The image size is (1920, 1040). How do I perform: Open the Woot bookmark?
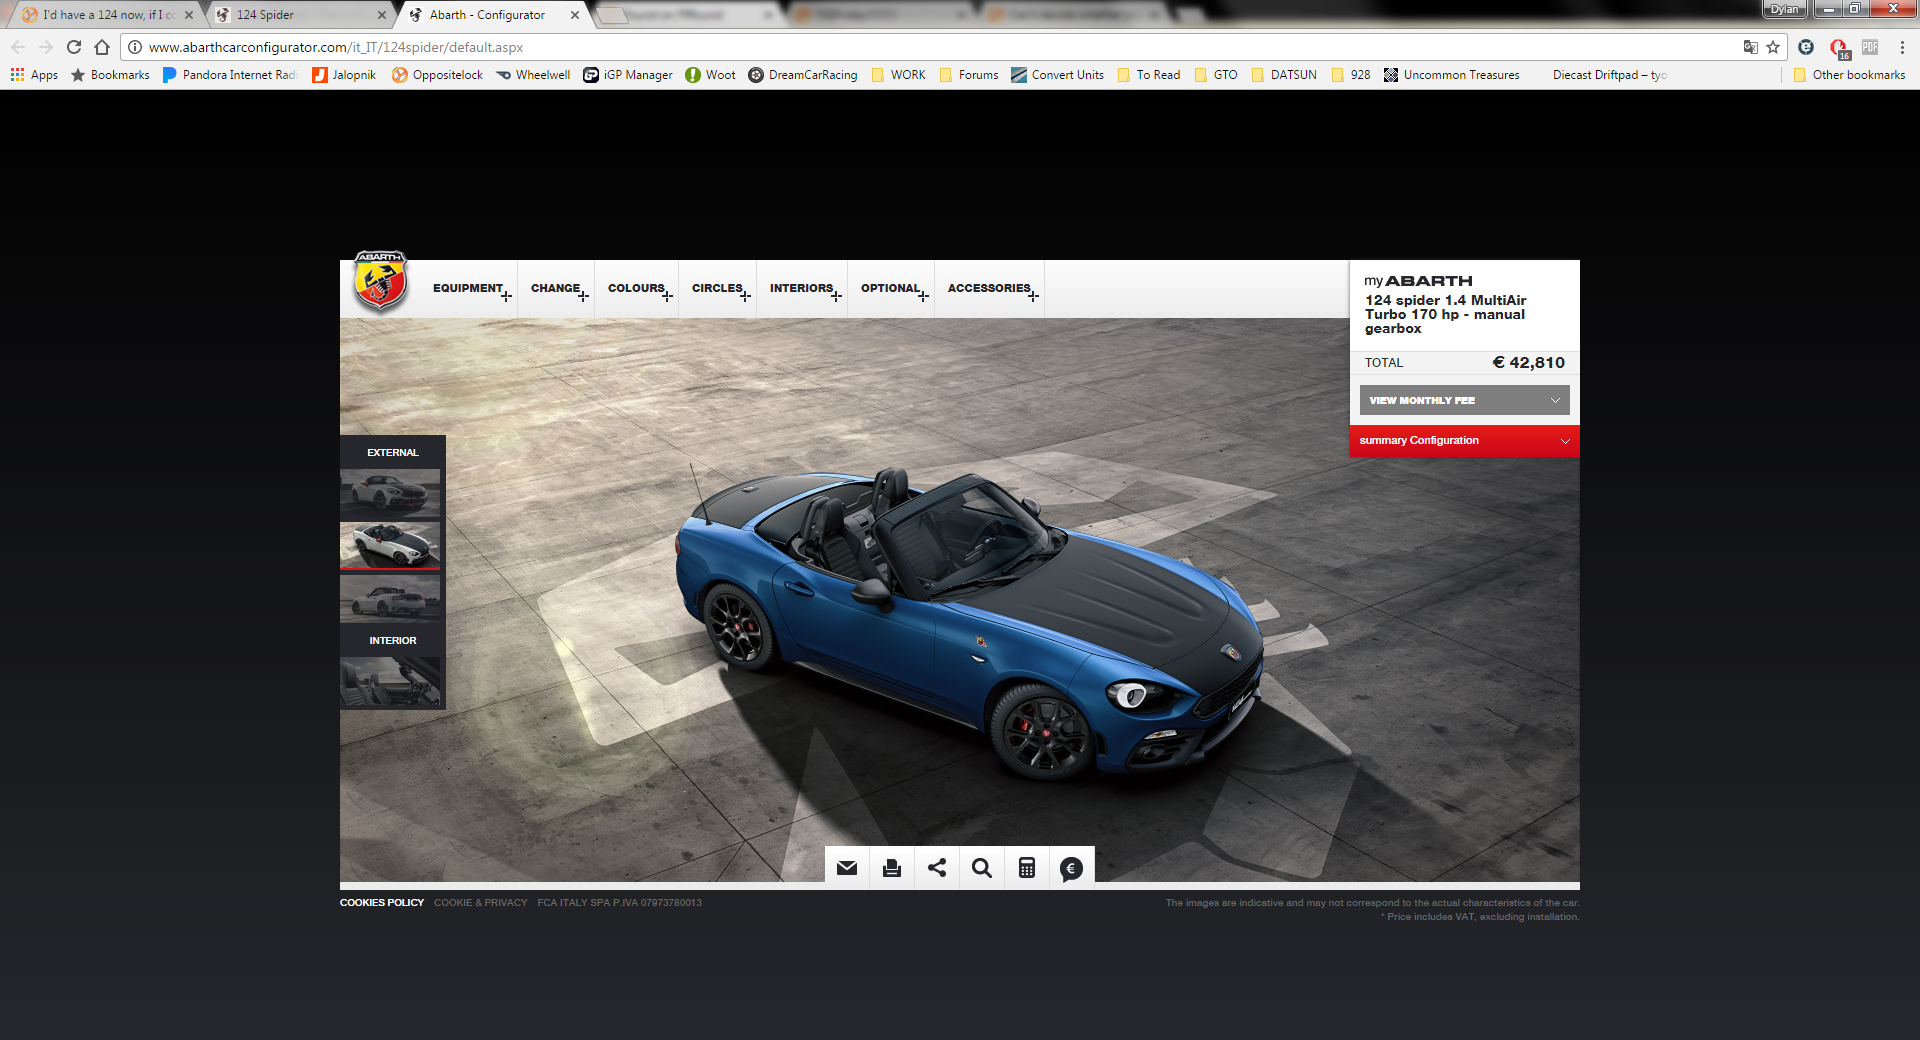click(710, 75)
